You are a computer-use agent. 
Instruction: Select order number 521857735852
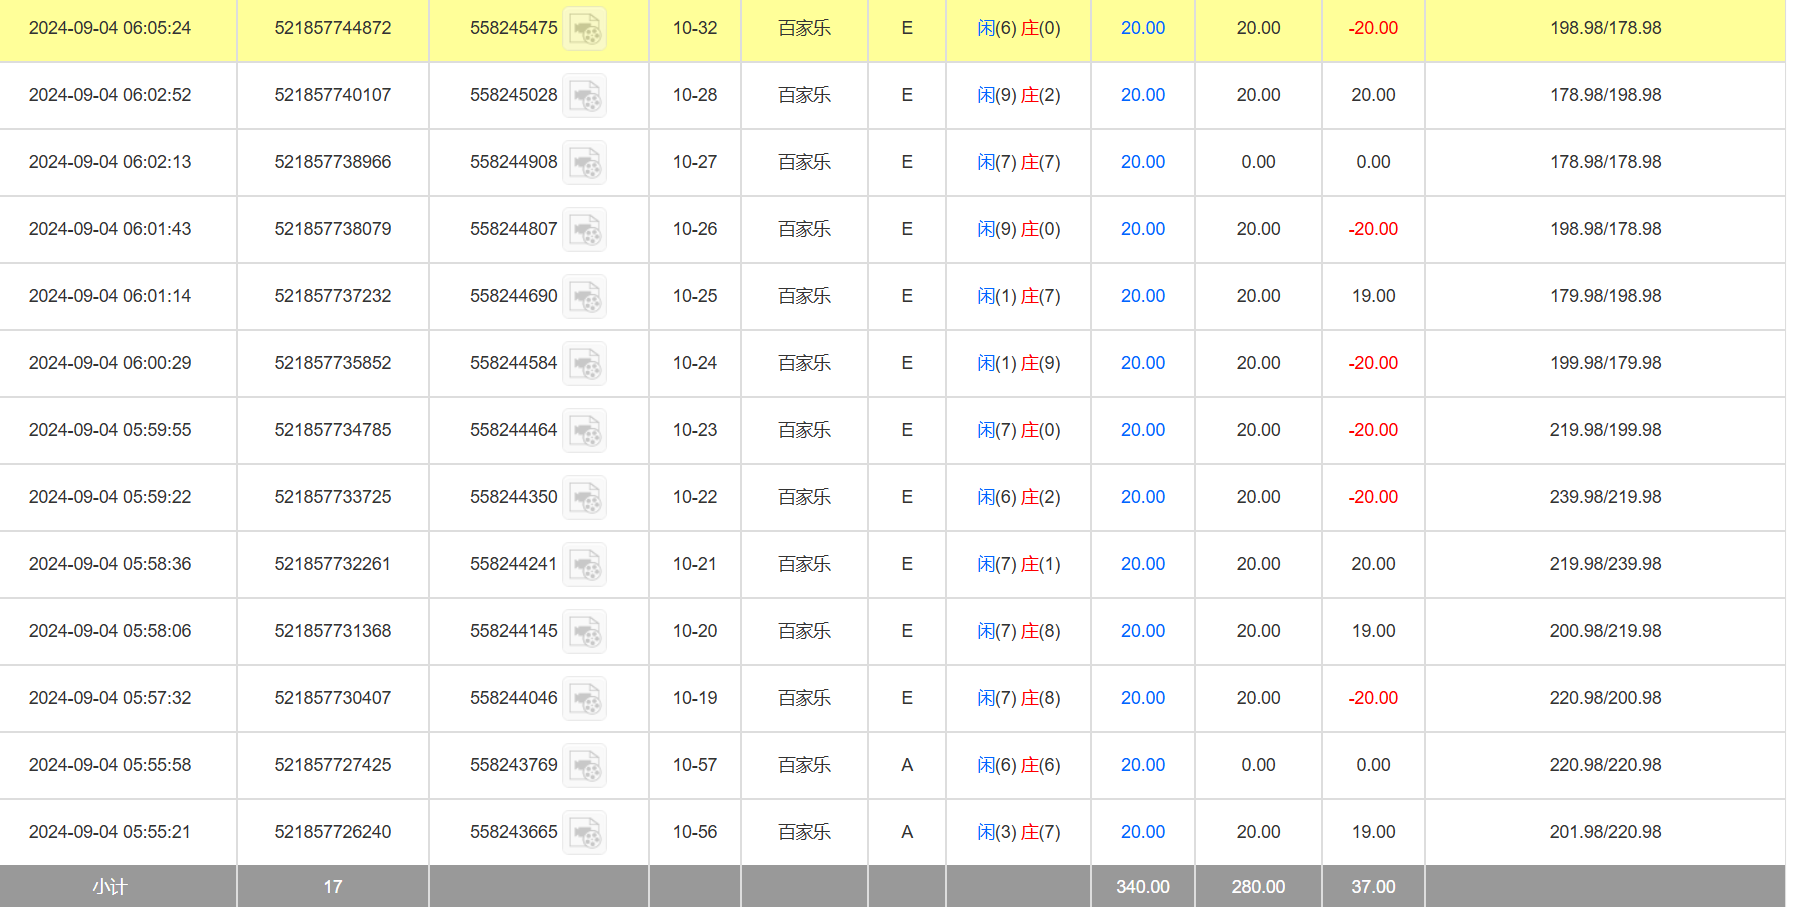coord(332,363)
